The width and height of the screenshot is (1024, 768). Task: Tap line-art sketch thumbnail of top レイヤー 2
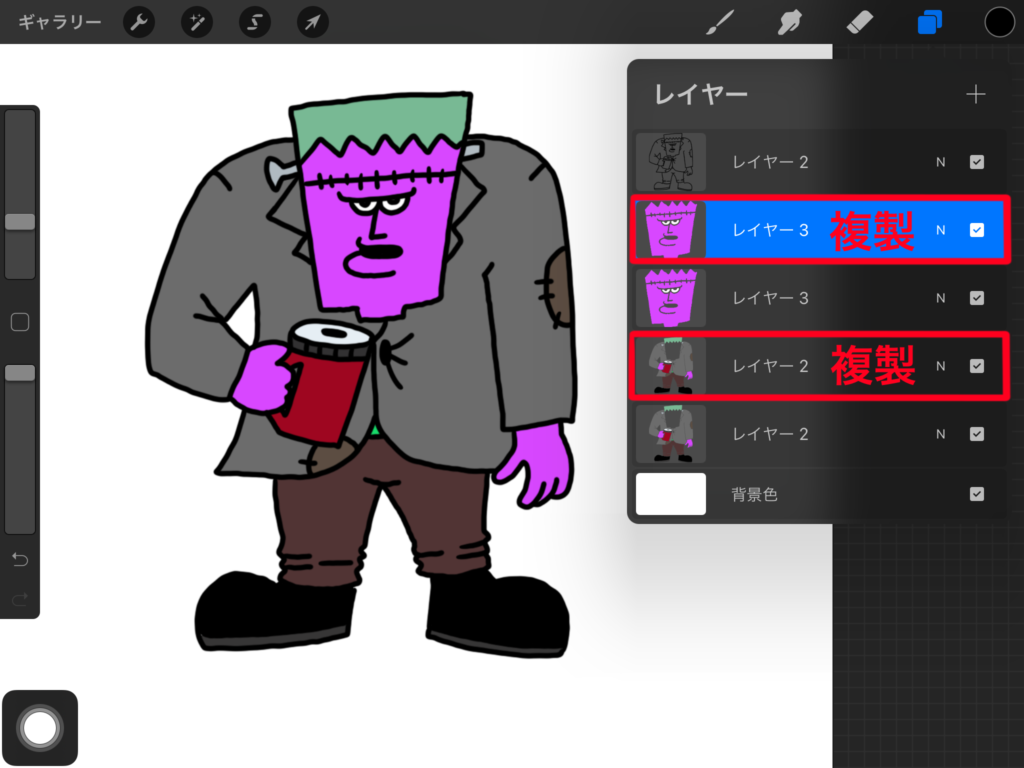671,162
